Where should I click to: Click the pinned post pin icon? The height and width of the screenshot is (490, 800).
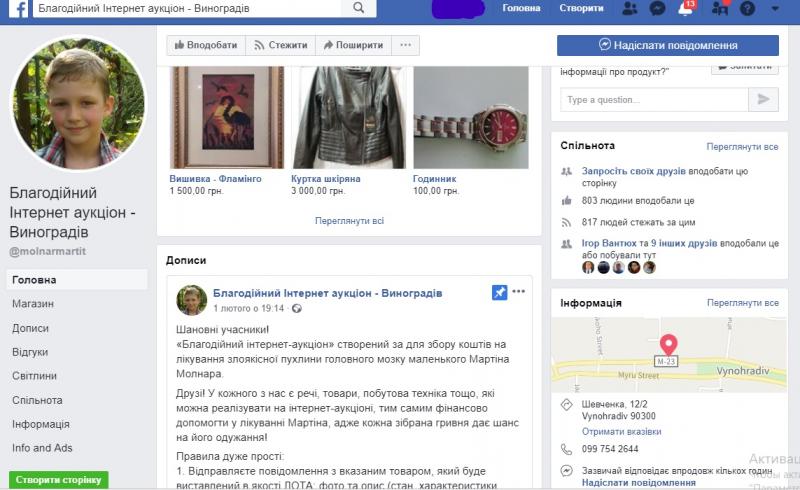(499, 292)
